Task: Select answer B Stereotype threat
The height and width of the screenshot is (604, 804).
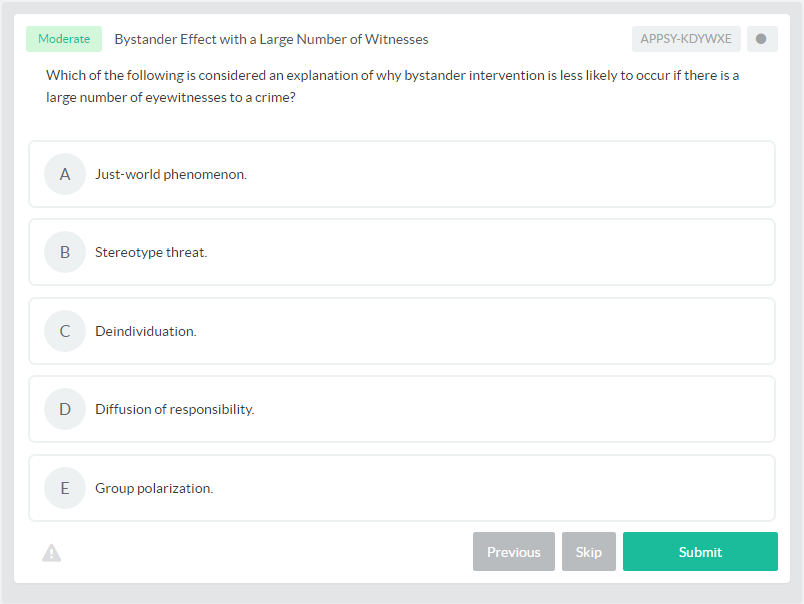Action: [x=401, y=252]
